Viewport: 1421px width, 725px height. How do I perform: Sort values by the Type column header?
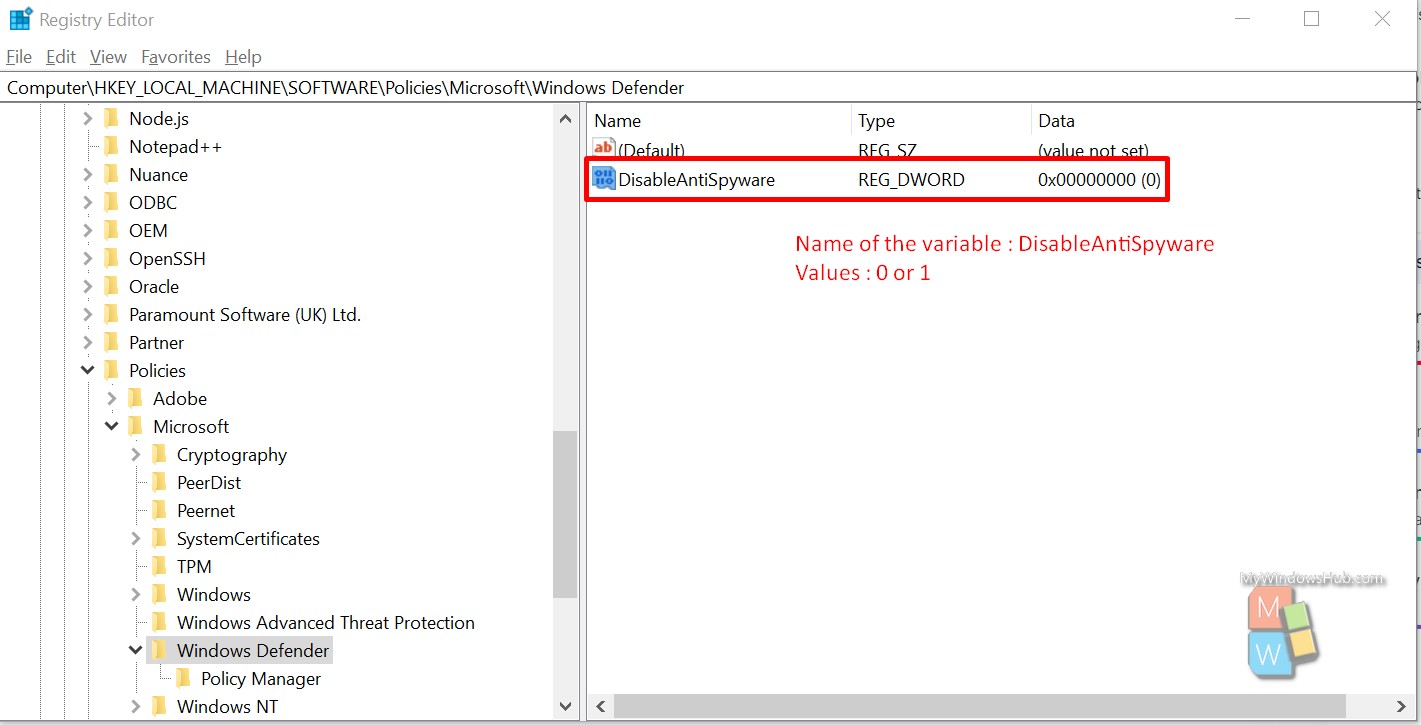941,121
